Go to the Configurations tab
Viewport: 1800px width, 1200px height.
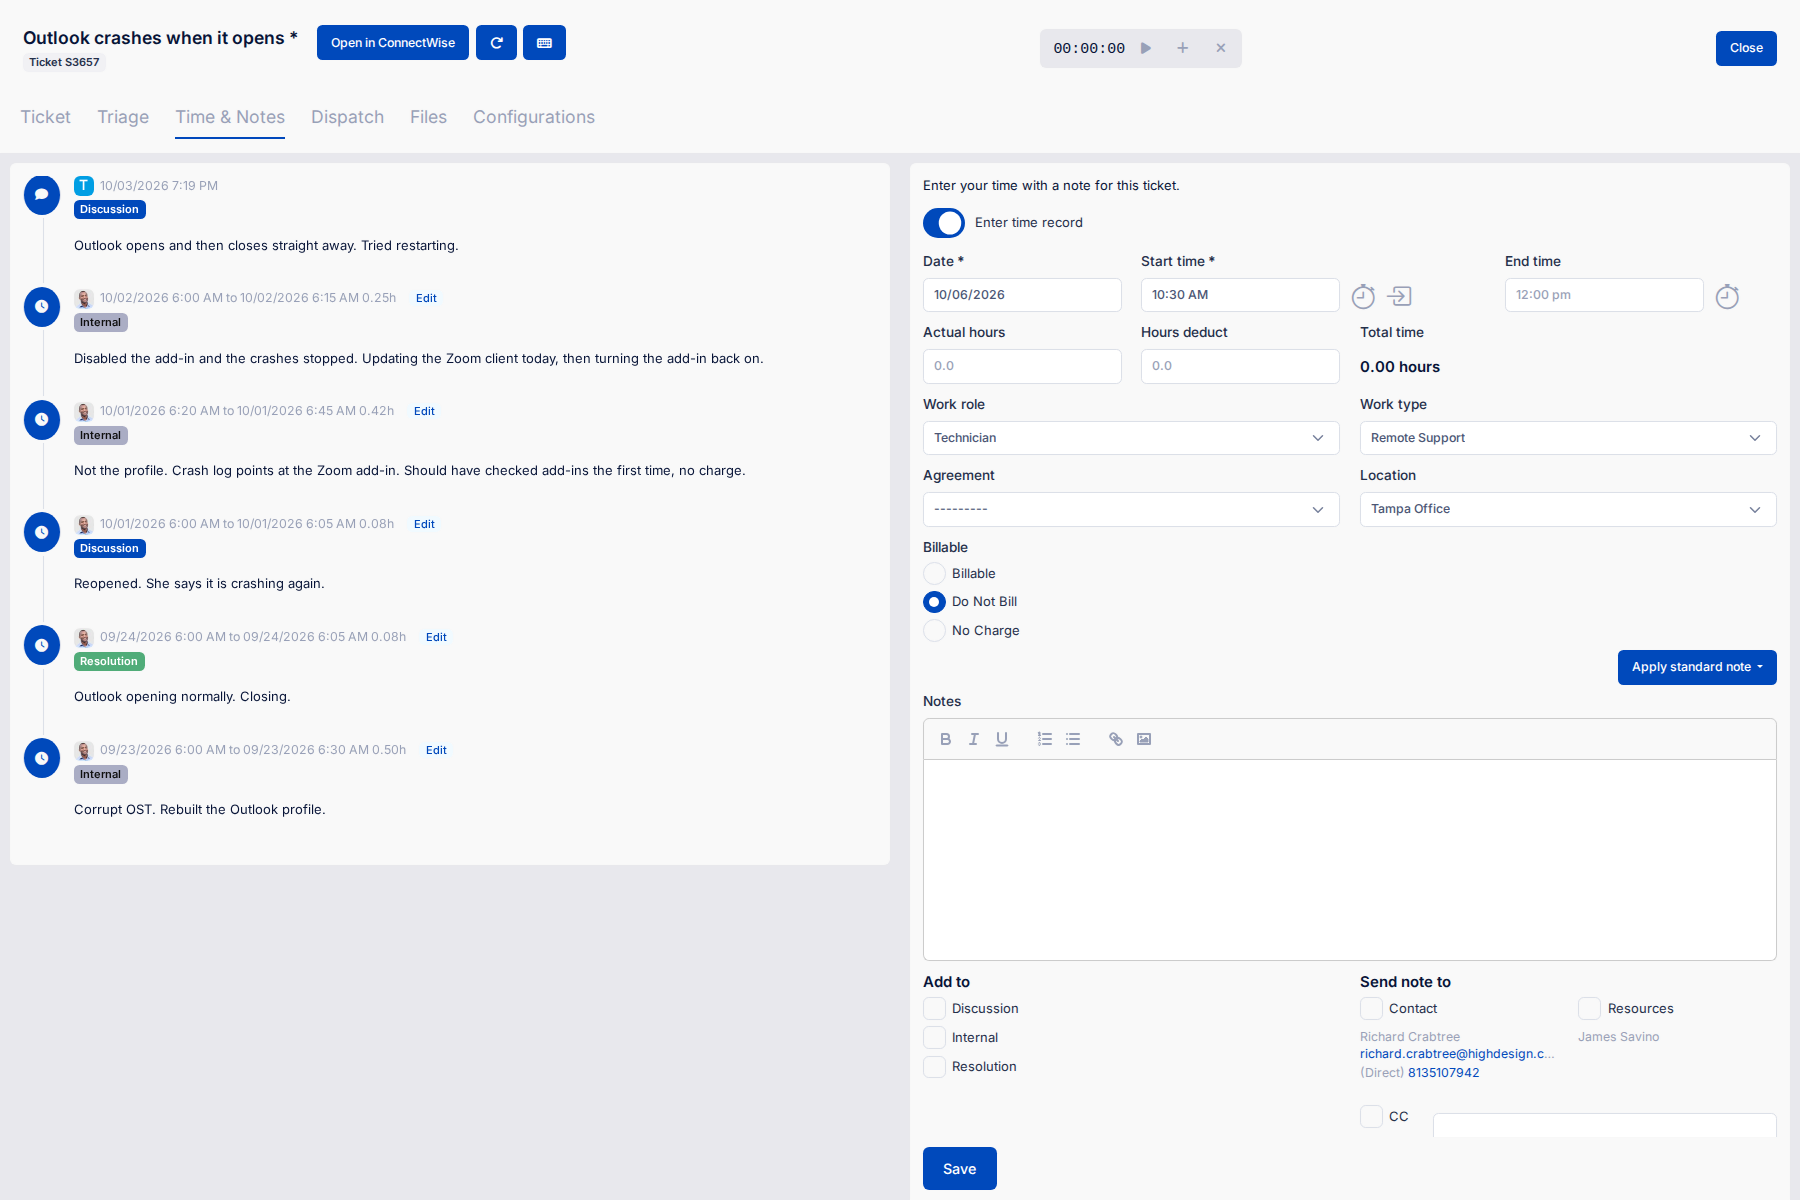pos(534,117)
